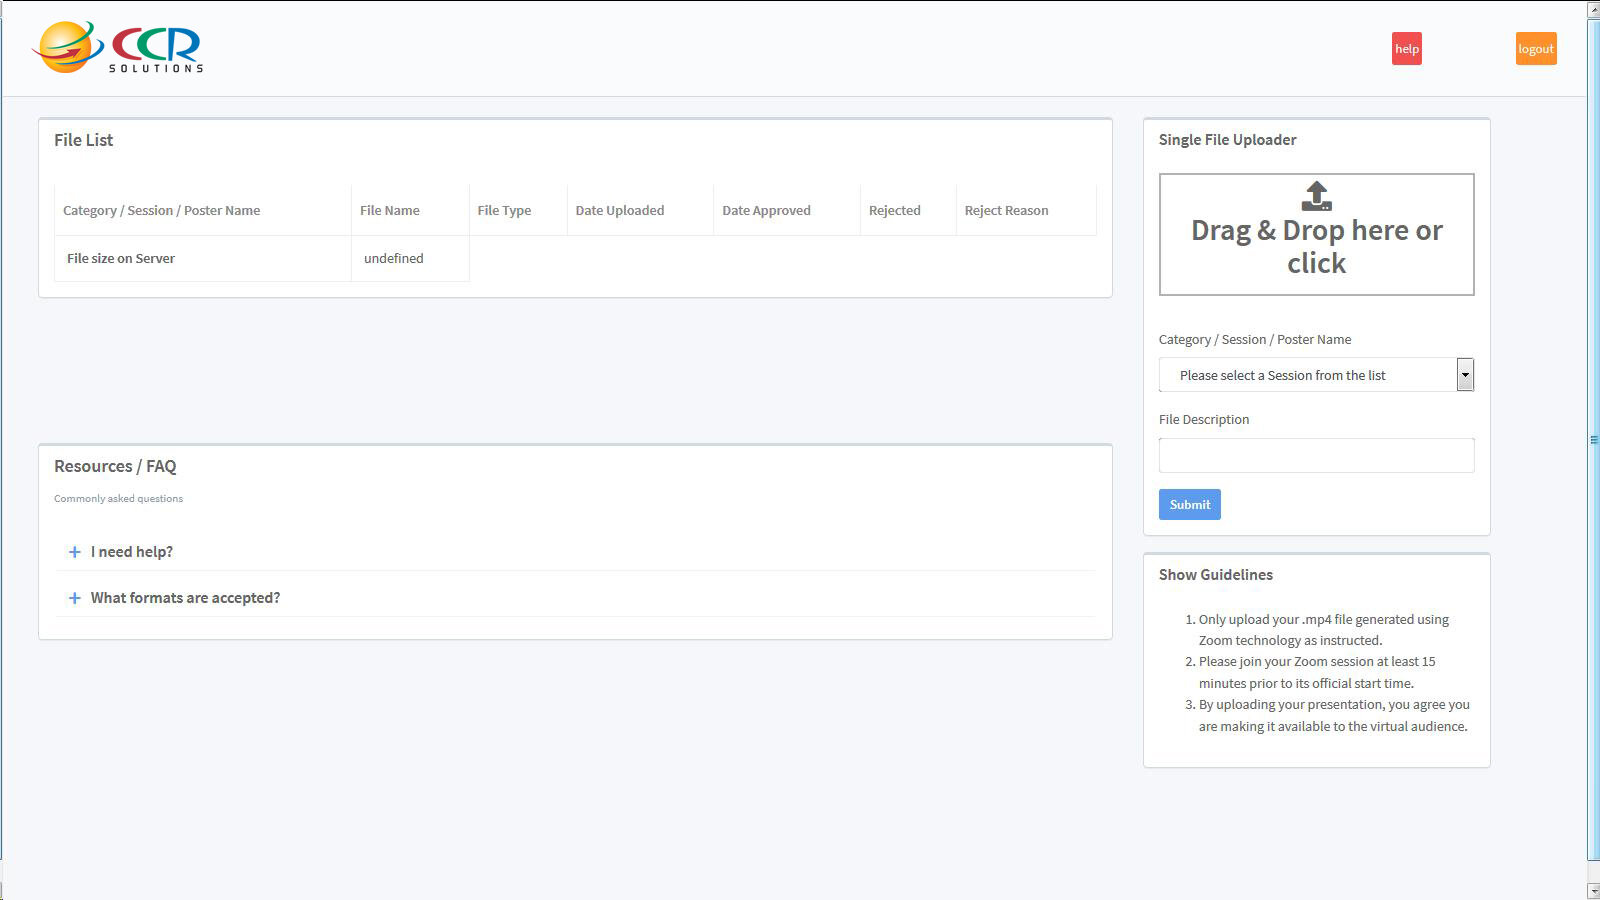Image resolution: width=1600 pixels, height=900 pixels.
Task: Click the blue Submit button
Action: pos(1189,504)
